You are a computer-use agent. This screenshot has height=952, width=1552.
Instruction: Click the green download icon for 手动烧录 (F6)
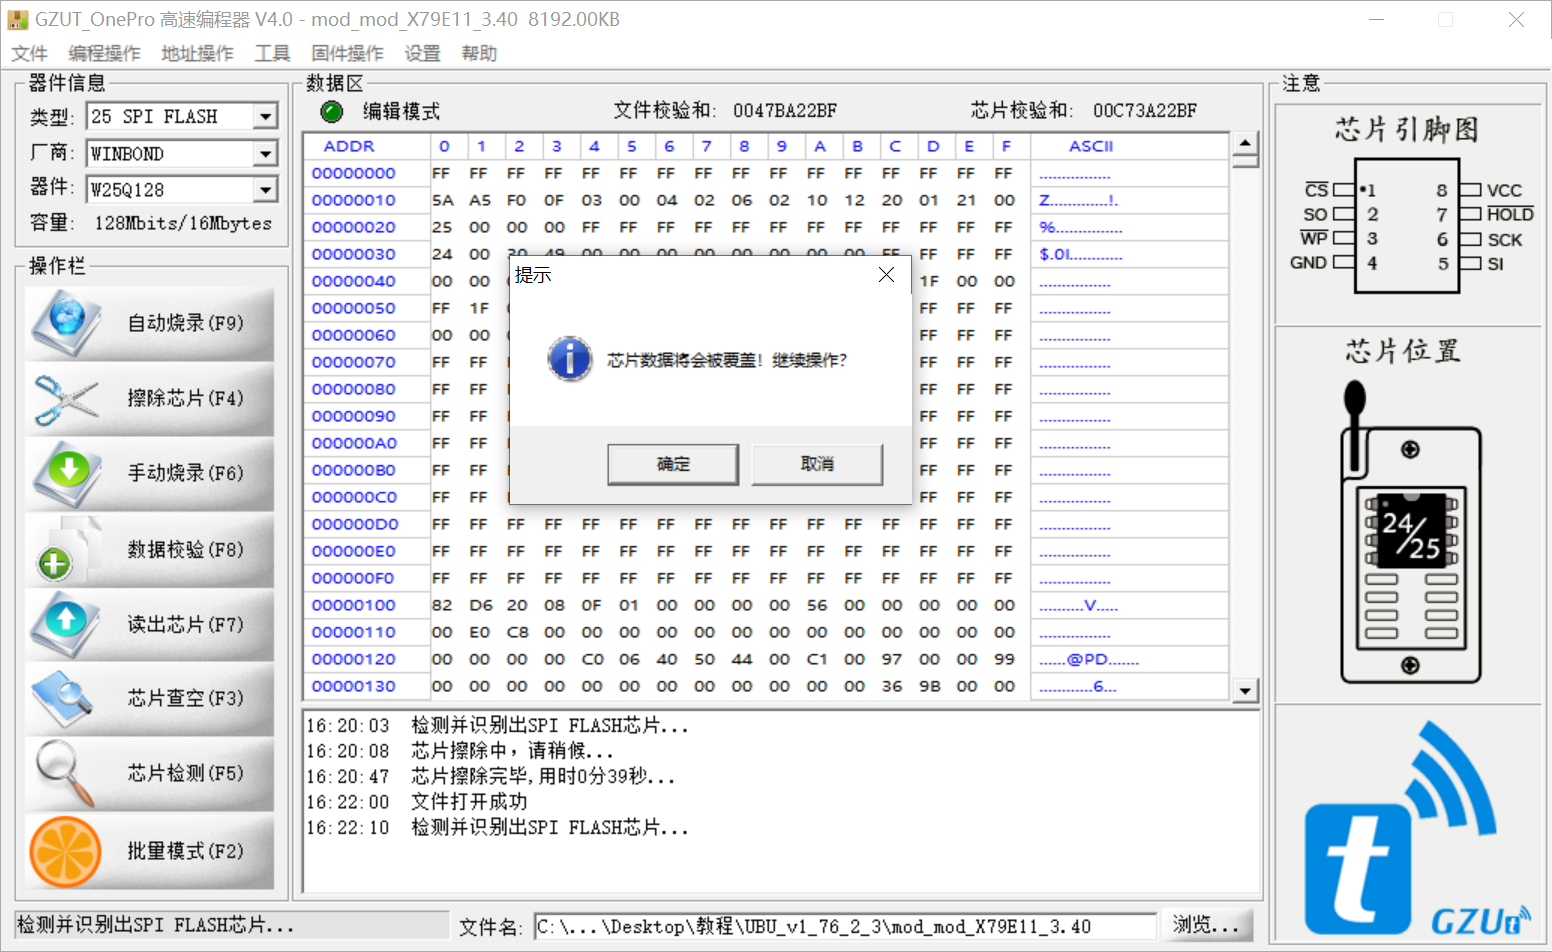[67, 473]
